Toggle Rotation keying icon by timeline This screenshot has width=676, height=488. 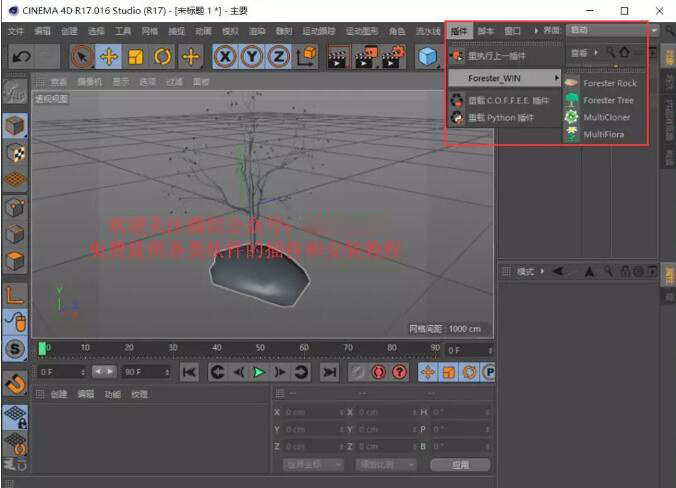pos(469,372)
